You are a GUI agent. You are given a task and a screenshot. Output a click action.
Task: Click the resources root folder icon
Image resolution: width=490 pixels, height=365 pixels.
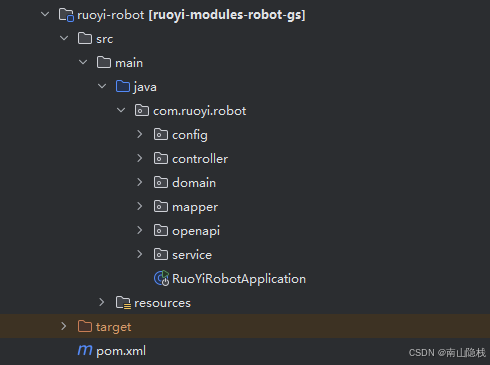tap(123, 303)
